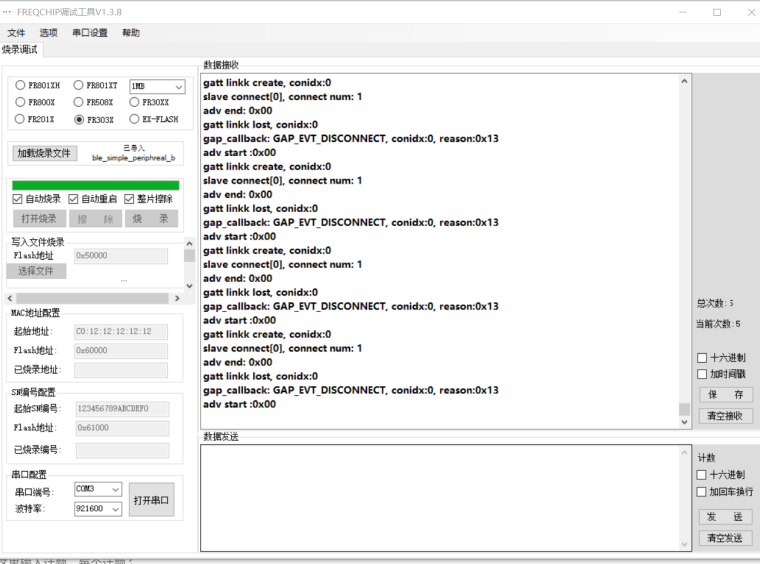This screenshot has width=760, height=564.
Task: Select the FR801XH chip option
Action: (x=21, y=86)
